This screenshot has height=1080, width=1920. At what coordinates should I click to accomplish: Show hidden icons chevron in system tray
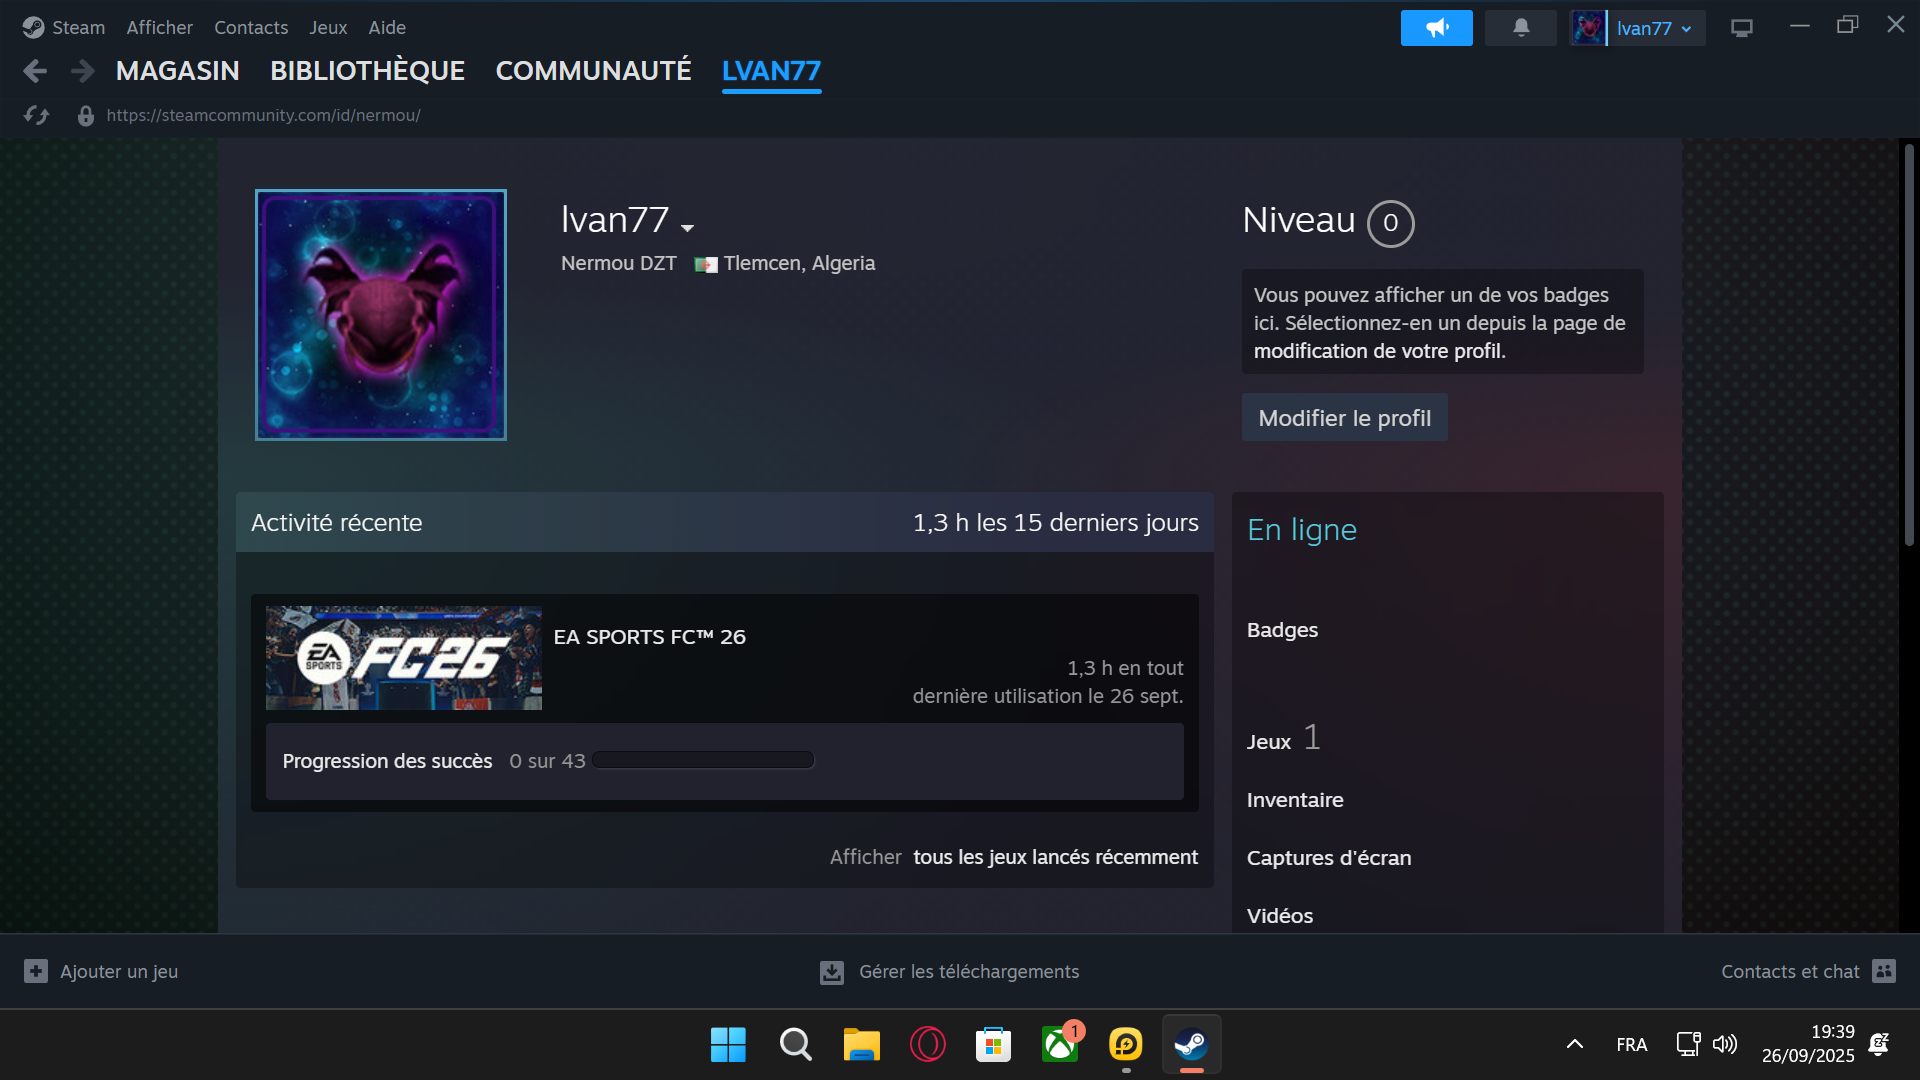click(x=1574, y=1044)
